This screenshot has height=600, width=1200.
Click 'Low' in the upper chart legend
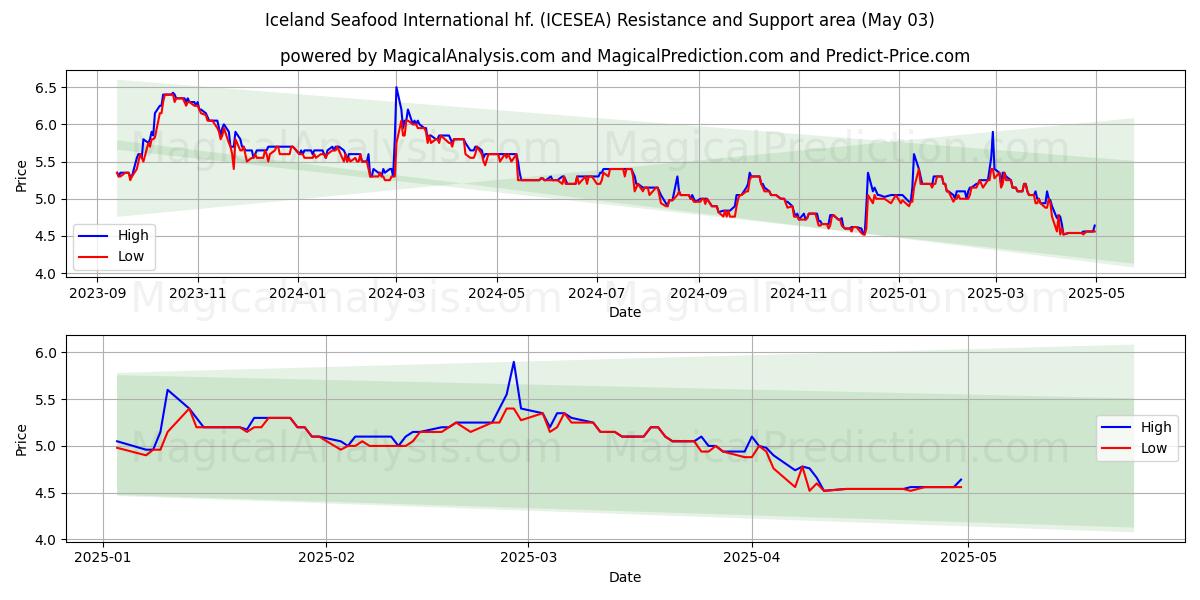(x=131, y=256)
